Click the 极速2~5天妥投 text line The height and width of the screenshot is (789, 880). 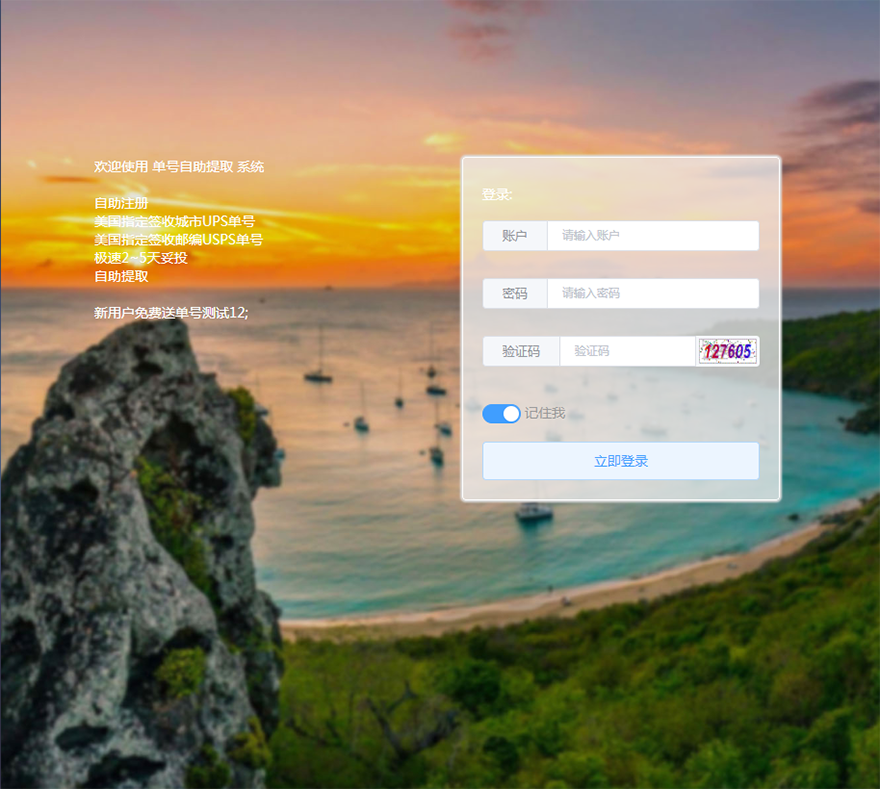pos(140,258)
